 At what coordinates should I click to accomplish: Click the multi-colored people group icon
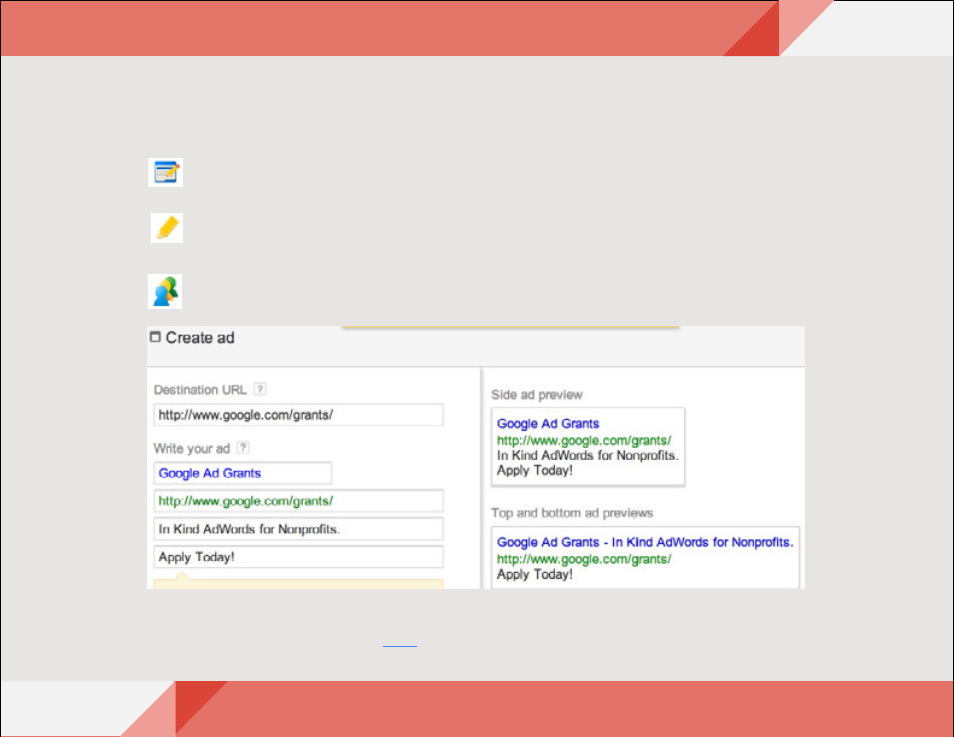point(165,291)
